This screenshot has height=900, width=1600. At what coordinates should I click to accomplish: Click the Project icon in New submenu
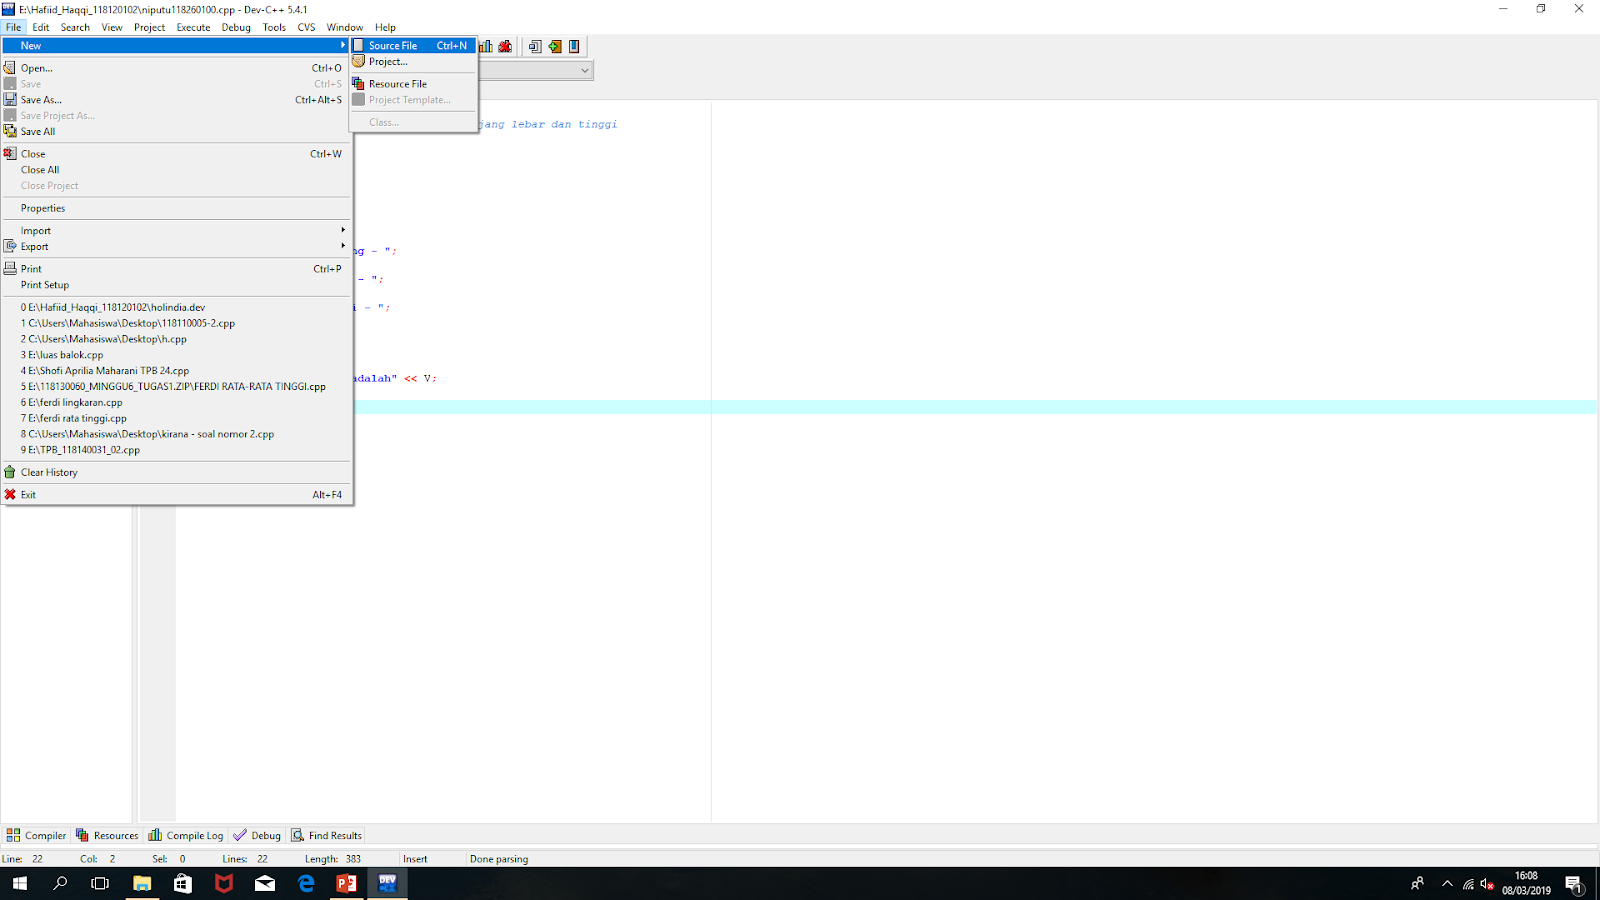pyautogui.click(x=359, y=61)
